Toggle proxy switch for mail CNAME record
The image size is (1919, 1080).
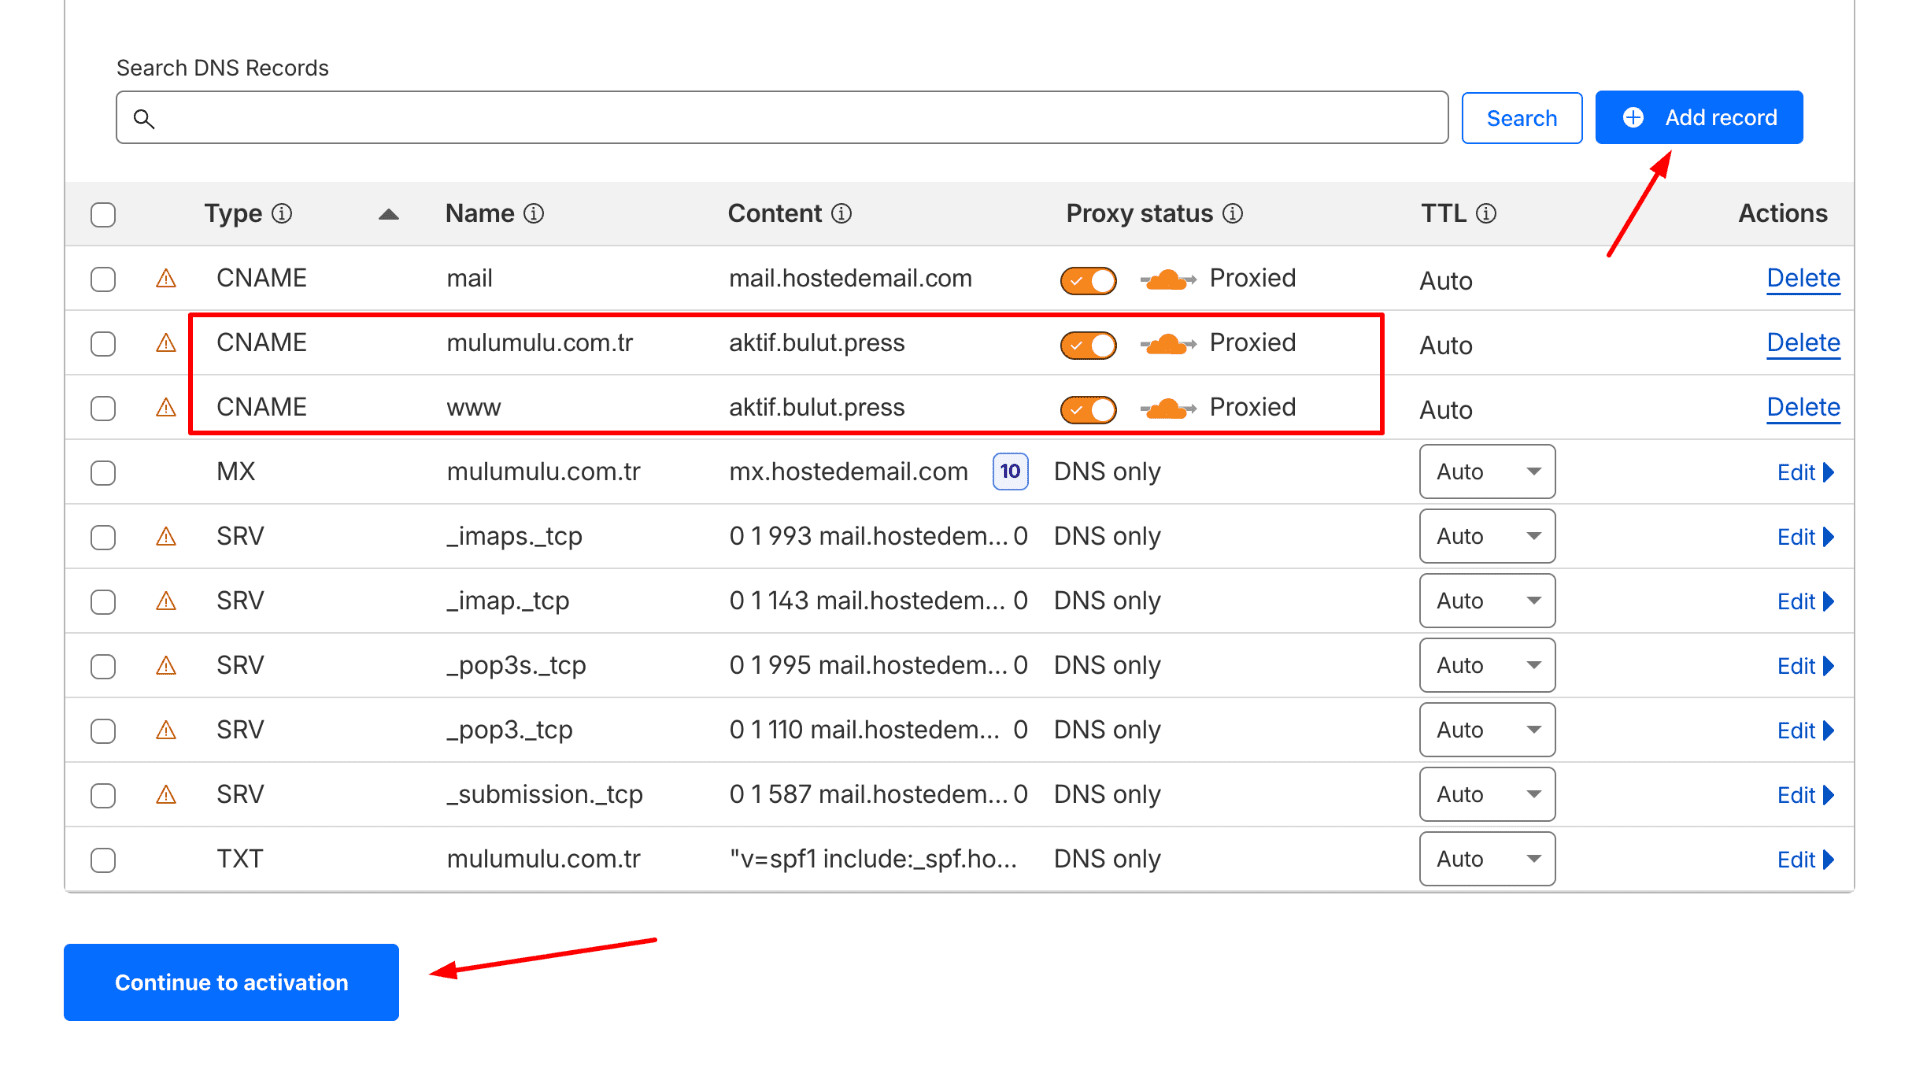1088,281
